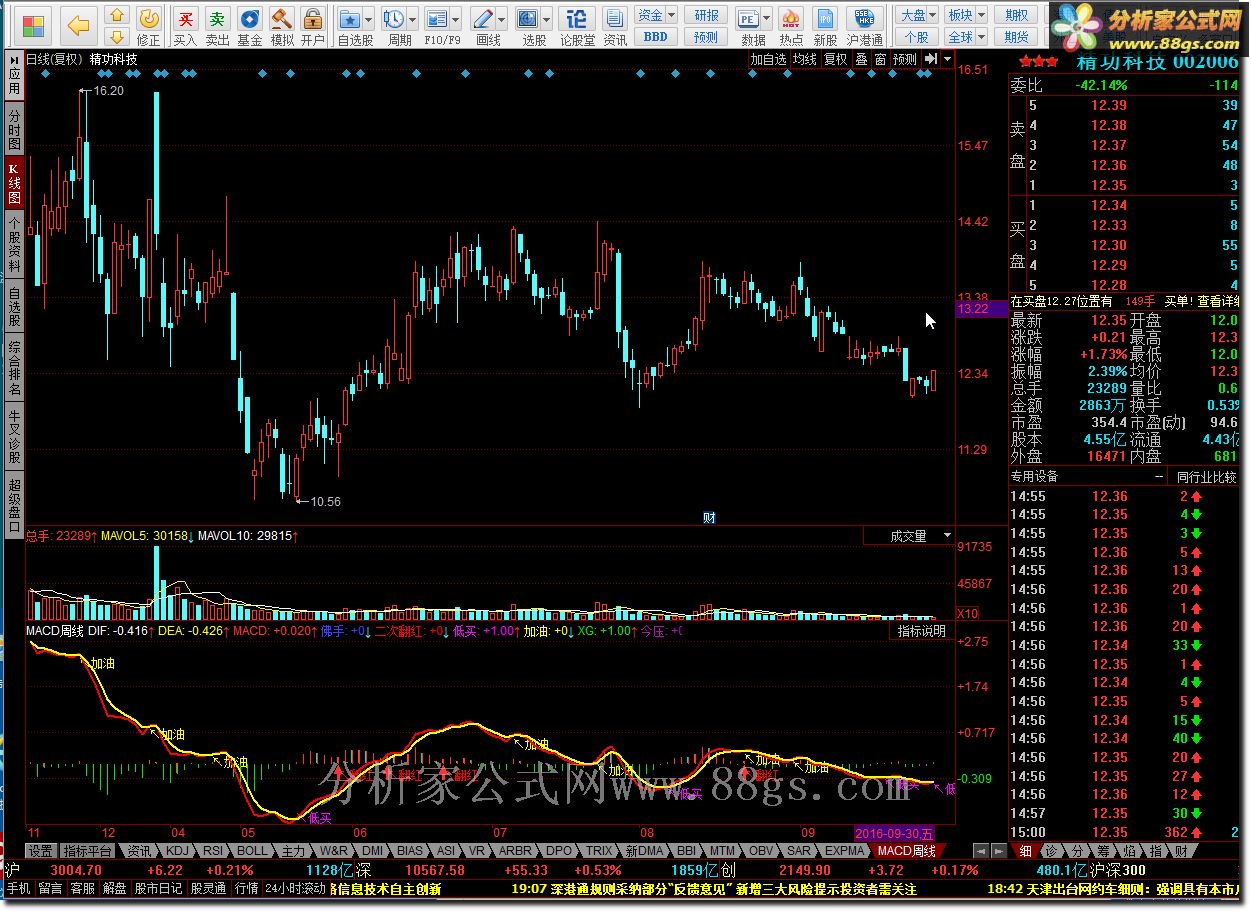Switch to 超级盘口 side tab

pos(14,505)
